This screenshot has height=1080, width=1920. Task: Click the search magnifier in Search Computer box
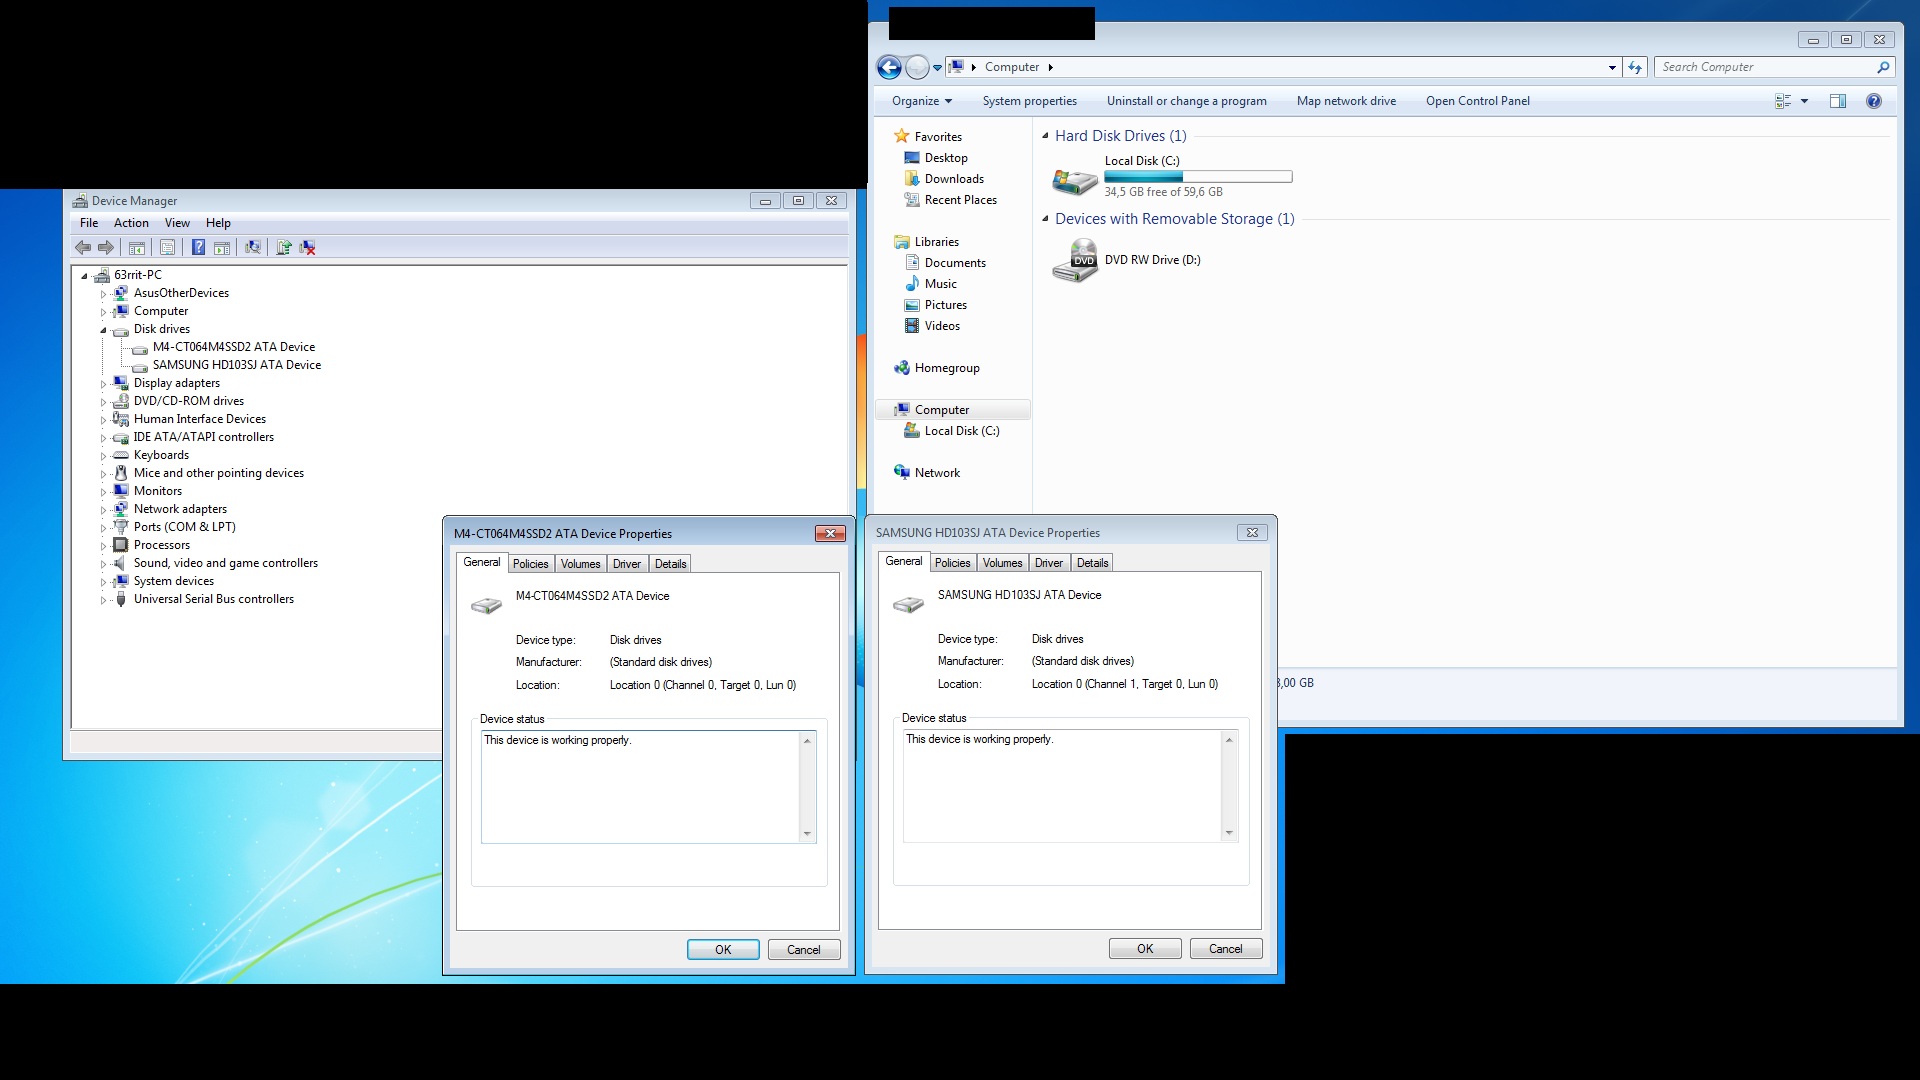pos(1883,67)
